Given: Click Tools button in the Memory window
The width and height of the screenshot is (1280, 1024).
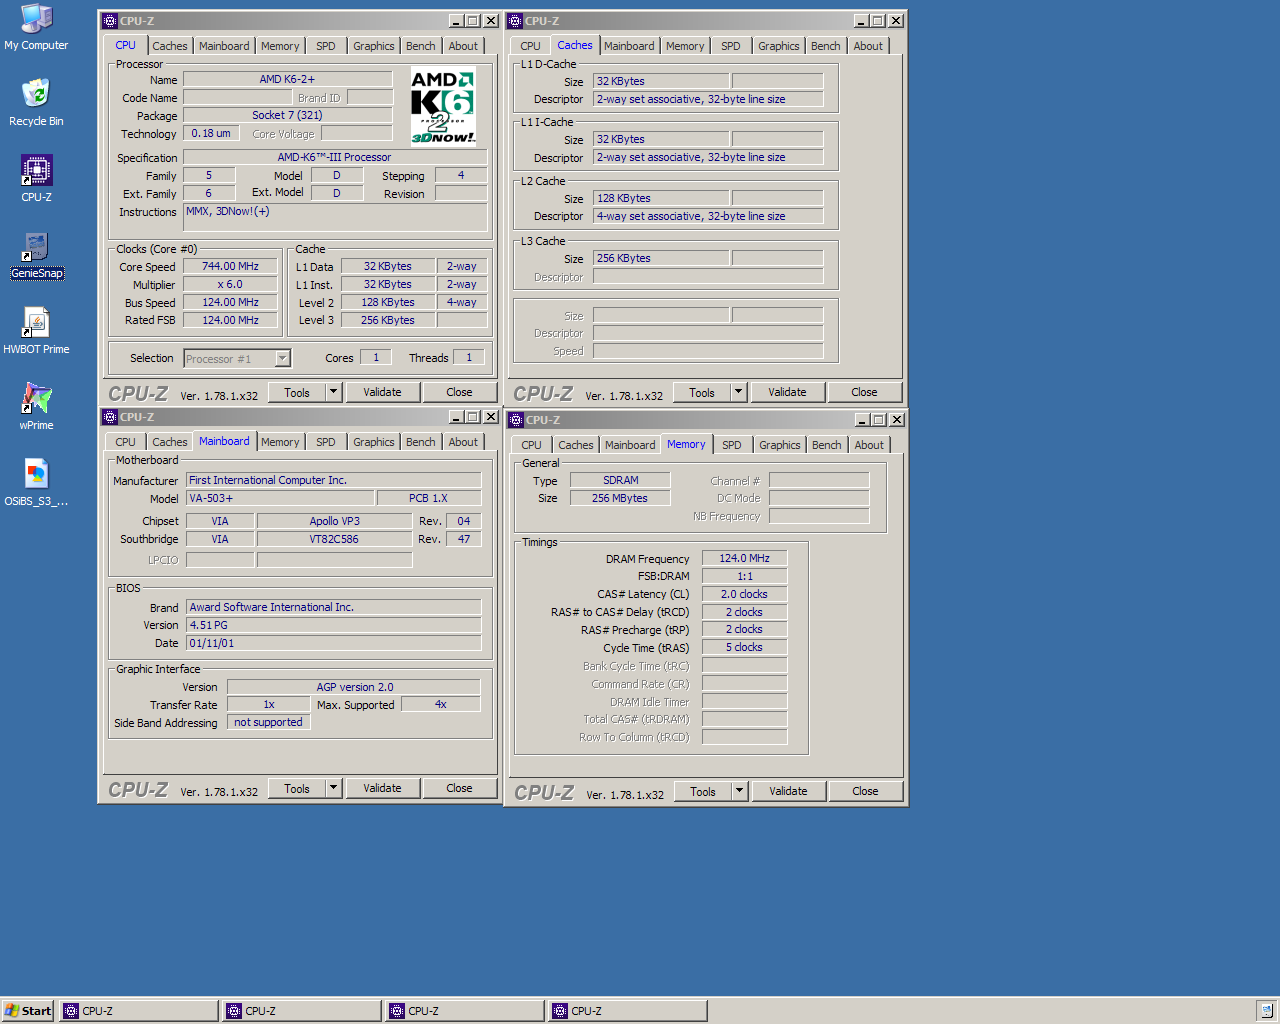Looking at the screenshot, I should [x=703, y=791].
